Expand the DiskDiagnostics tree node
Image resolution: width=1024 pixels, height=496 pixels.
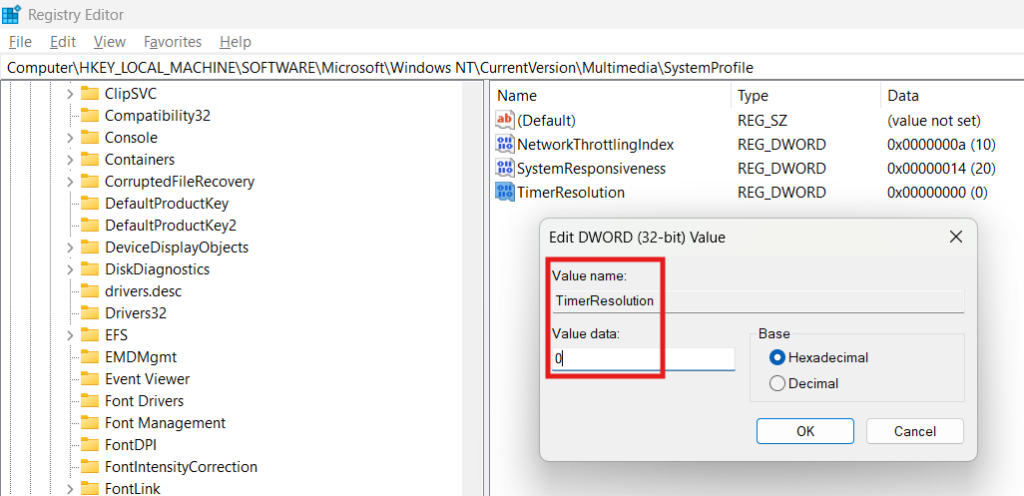(x=70, y=270)
